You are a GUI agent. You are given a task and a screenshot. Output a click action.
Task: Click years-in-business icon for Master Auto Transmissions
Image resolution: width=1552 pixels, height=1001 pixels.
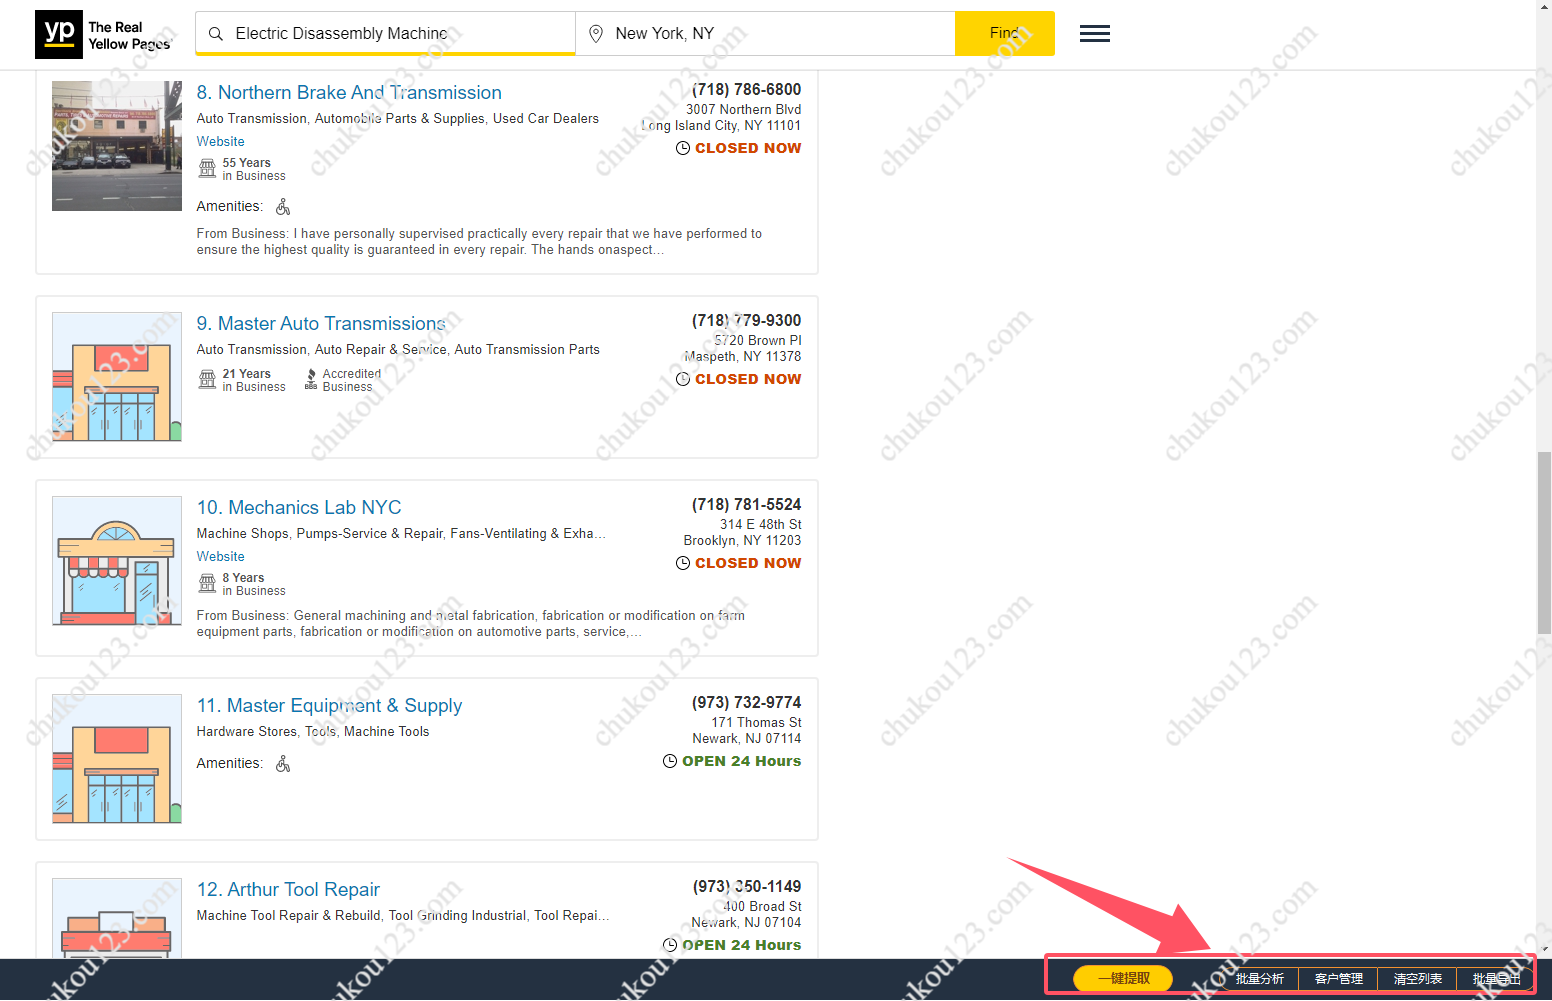[x=207, y=380]
